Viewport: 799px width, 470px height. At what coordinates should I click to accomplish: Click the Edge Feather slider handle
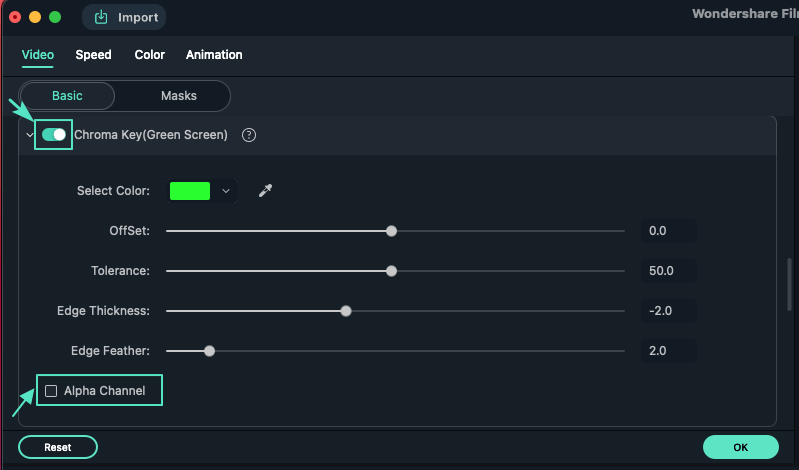(209, 350)
